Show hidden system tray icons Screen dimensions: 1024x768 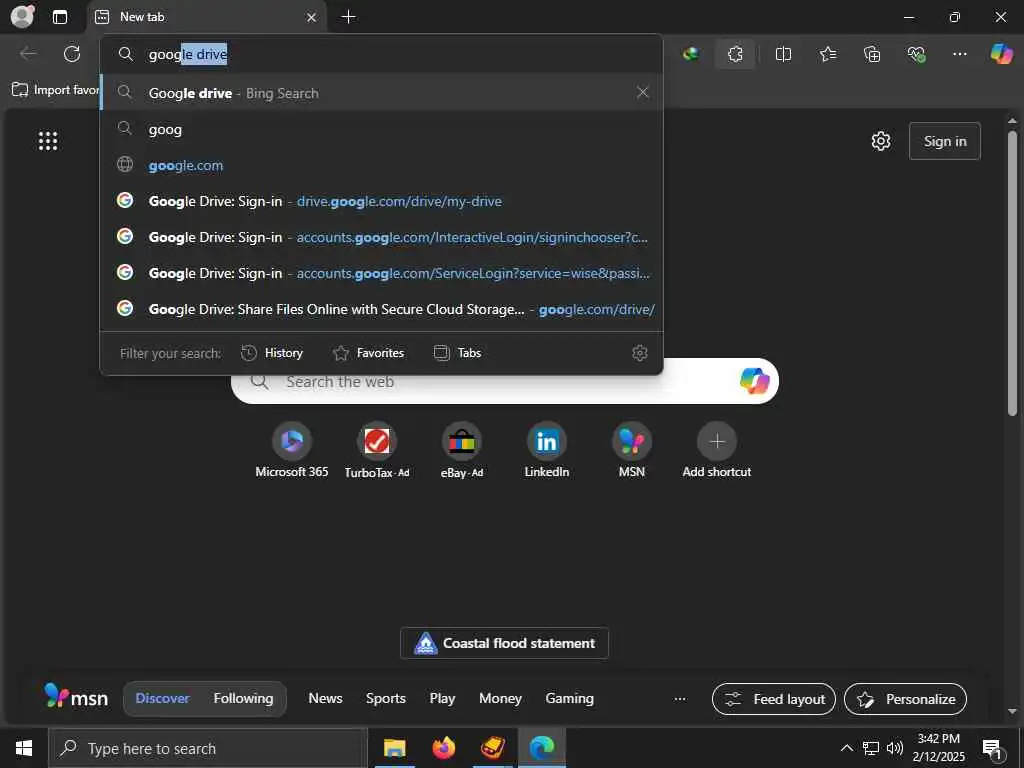(x=846, y=748)
